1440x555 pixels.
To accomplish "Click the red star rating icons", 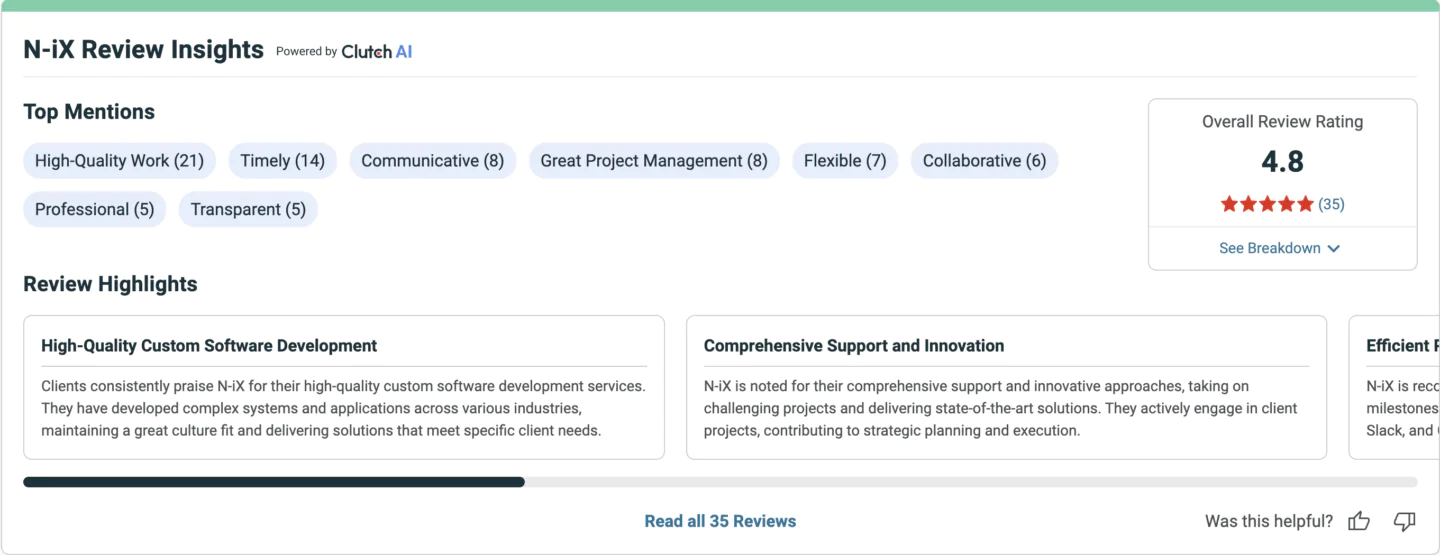I will point(1267,204).
